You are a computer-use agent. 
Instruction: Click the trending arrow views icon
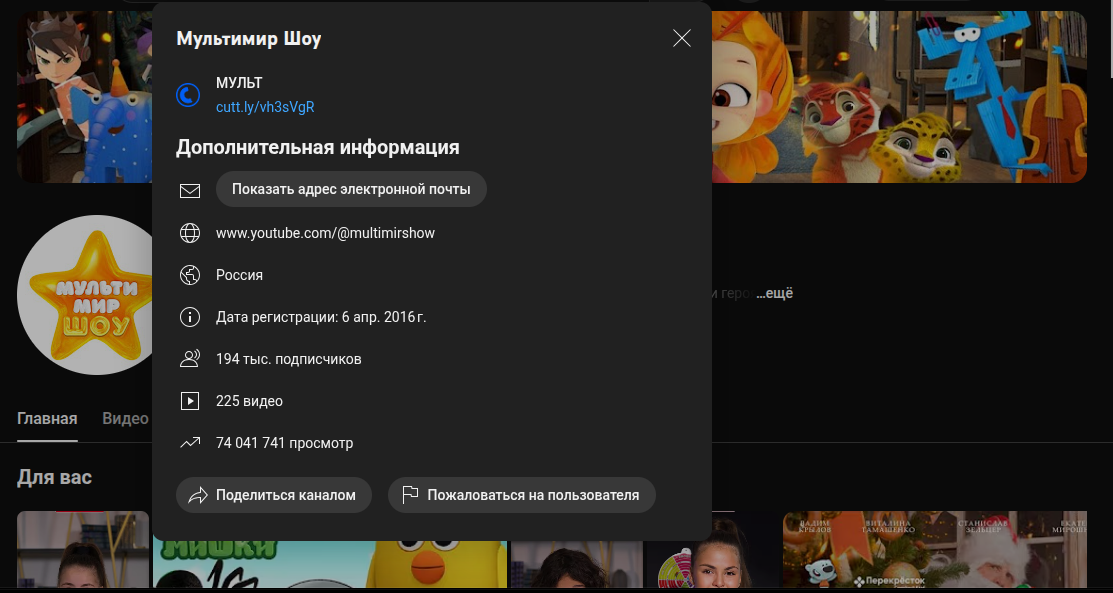coord(190,443)
